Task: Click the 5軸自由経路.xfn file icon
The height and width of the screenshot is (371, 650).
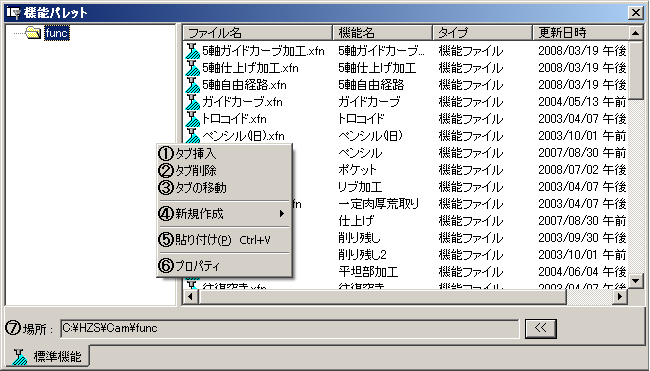Action: point(192,85)
